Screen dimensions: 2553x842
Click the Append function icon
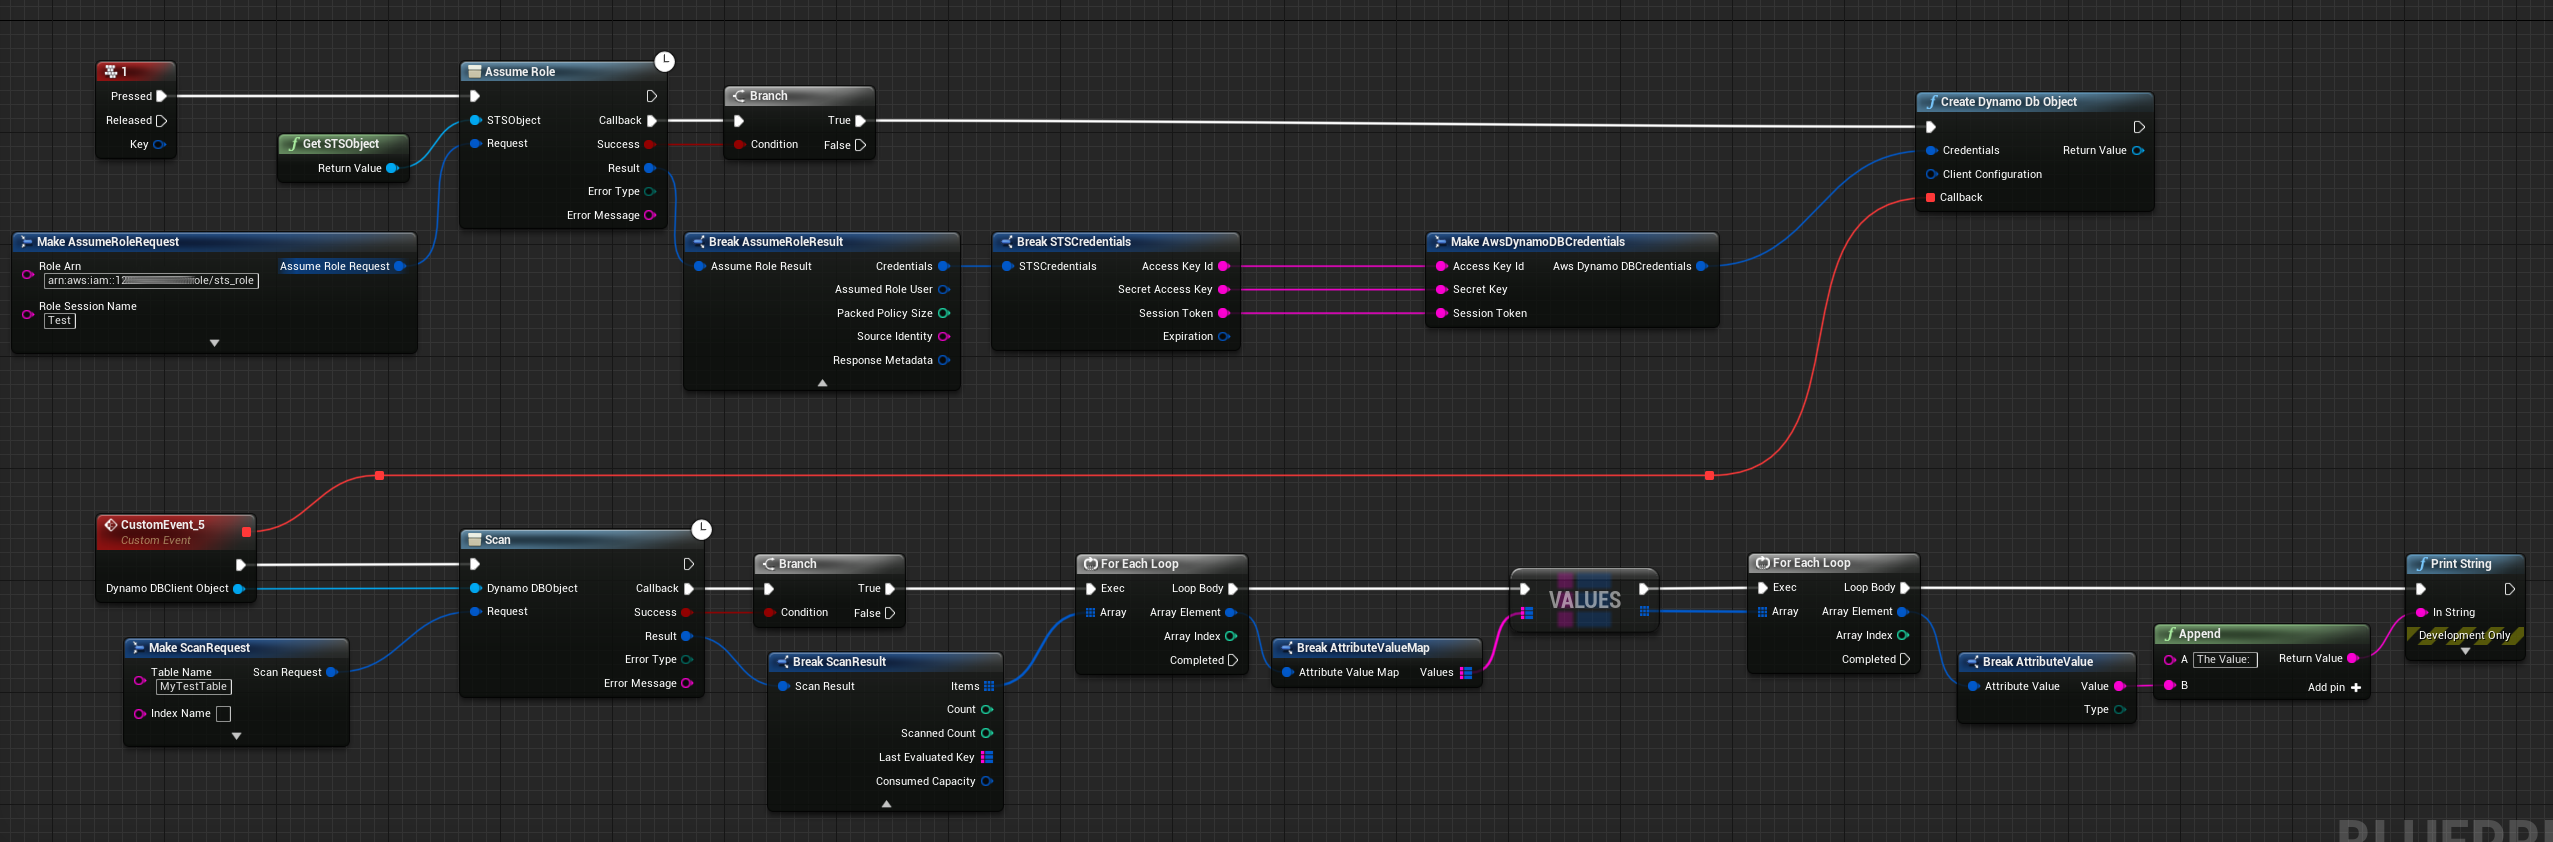[x=2170, y=634]
